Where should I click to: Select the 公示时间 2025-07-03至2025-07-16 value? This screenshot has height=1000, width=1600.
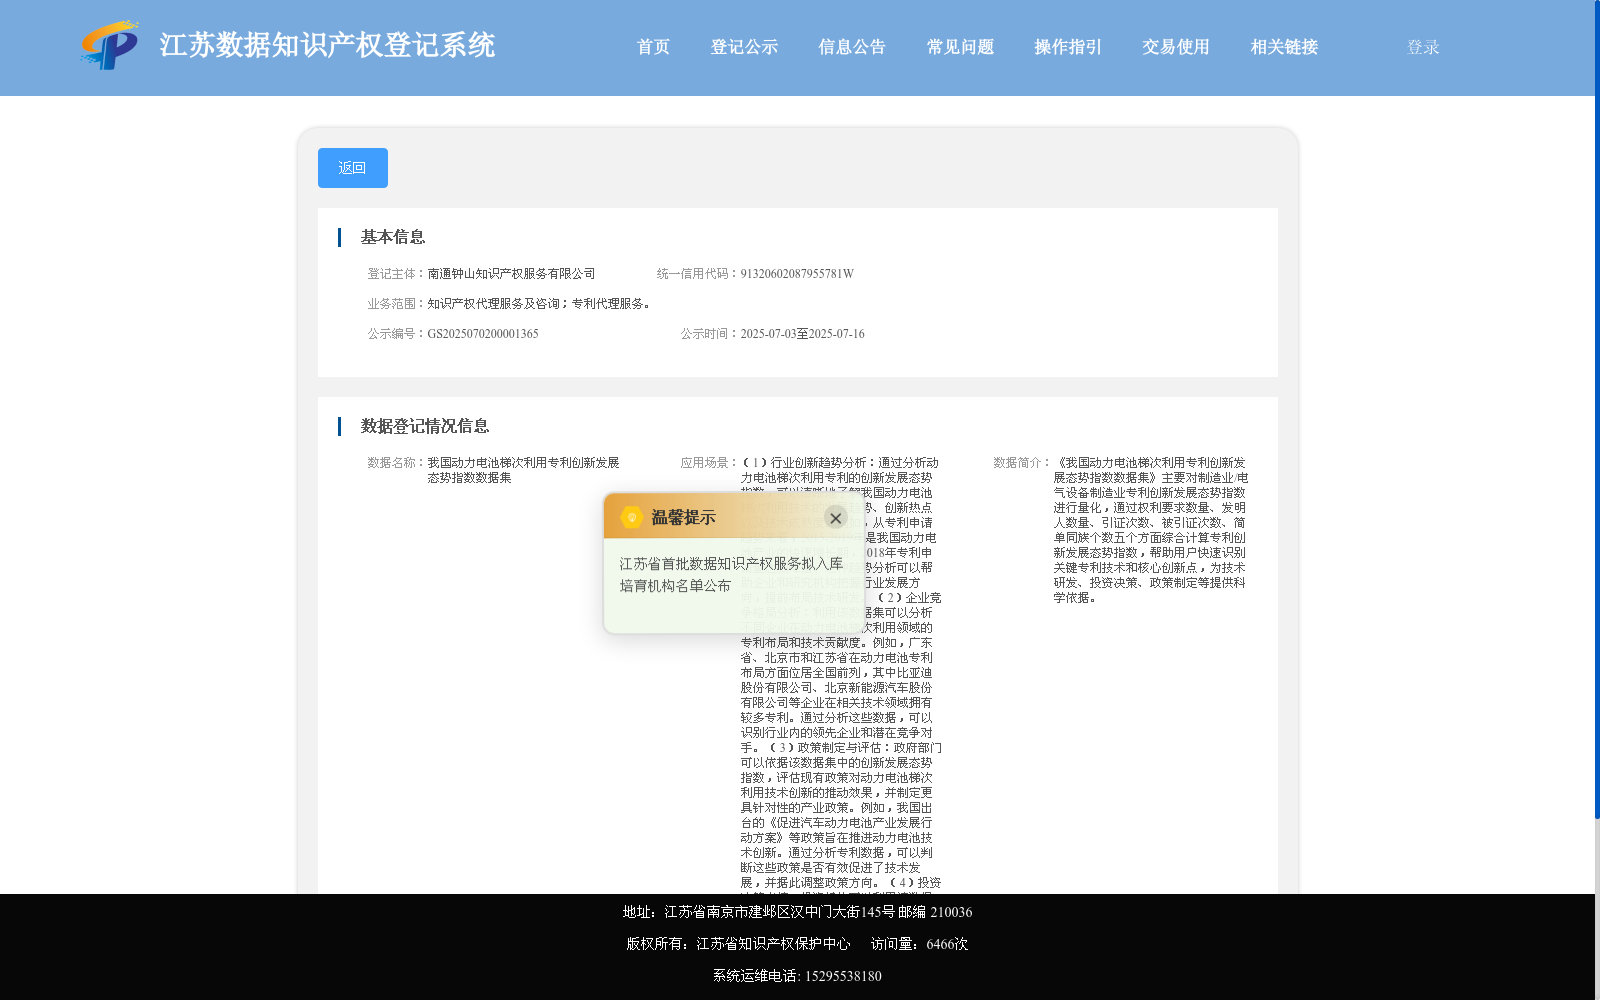point(802,334)
